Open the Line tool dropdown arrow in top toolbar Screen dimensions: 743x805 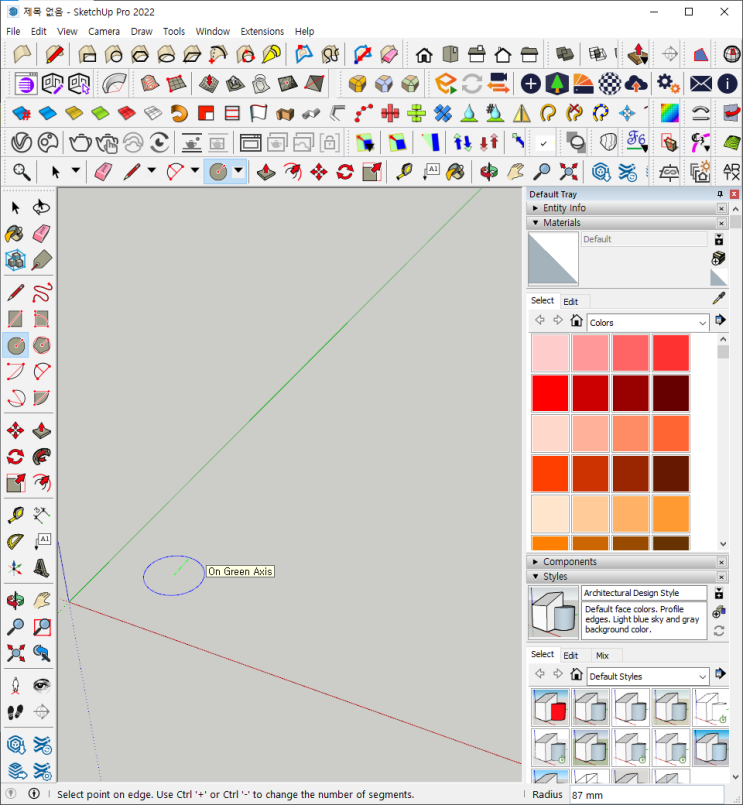151,170
